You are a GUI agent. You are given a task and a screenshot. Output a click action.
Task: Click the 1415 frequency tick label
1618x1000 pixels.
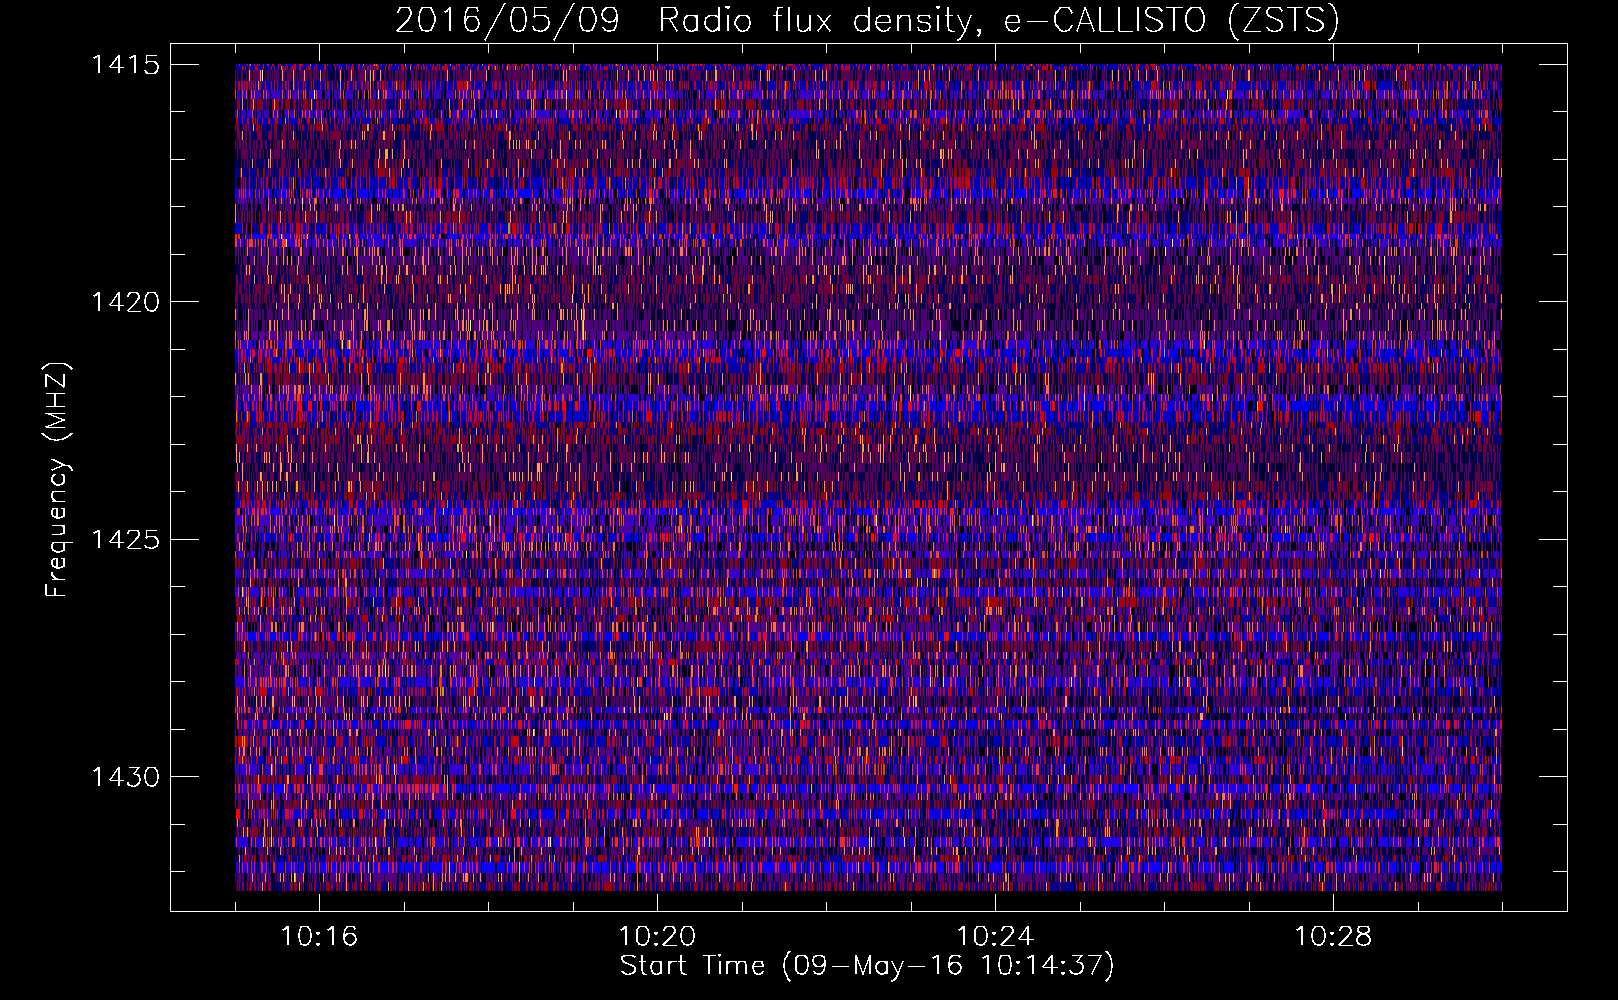click(125, 65)
